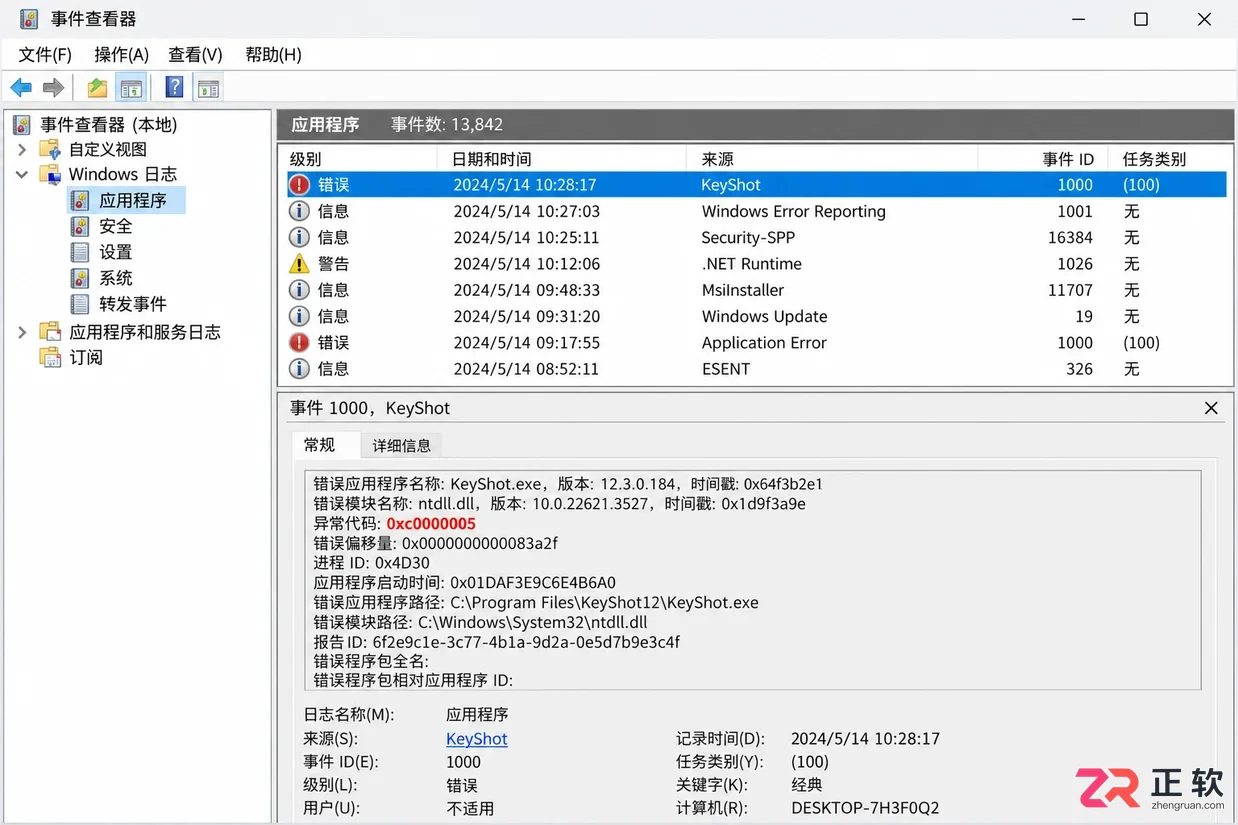Image resolution: width=1238 pixels, height=825 pixels.
Task: Click event time 2024/5/14 08:52:11
Action: (526, 369)
